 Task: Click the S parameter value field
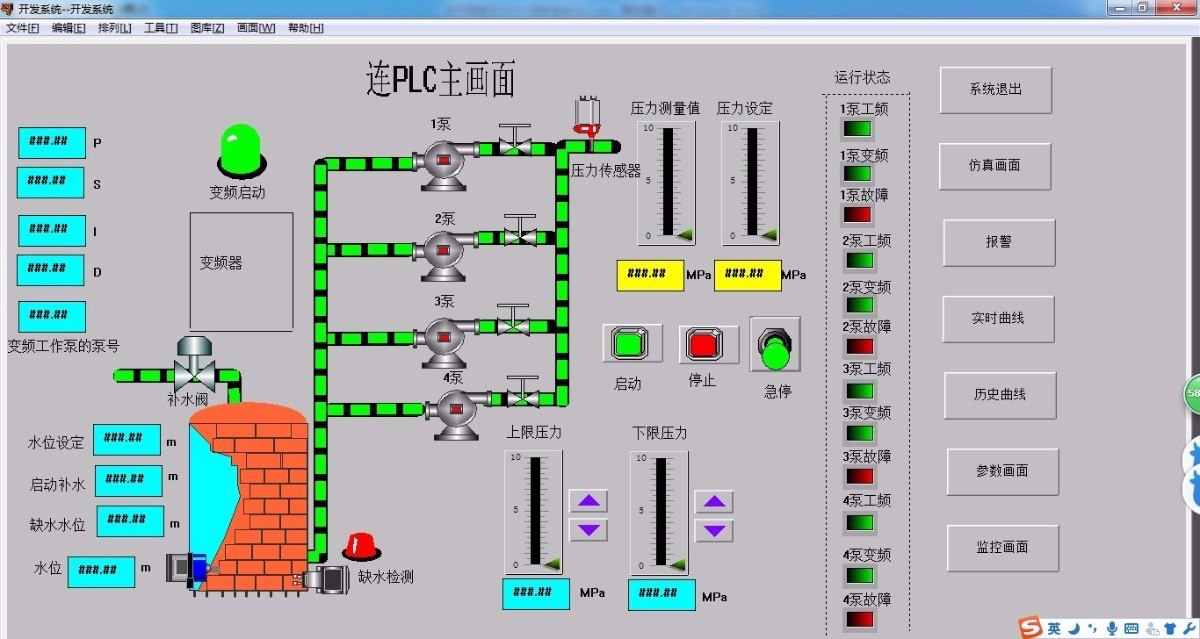click(52, 182)
